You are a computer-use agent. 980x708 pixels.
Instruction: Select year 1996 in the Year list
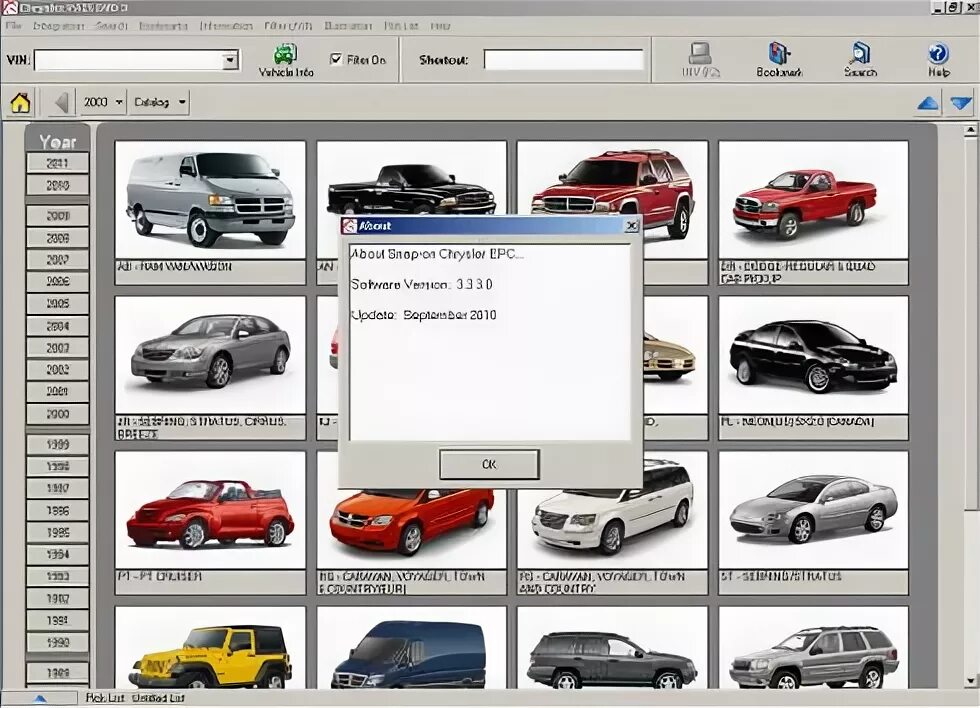click(58, 511)
